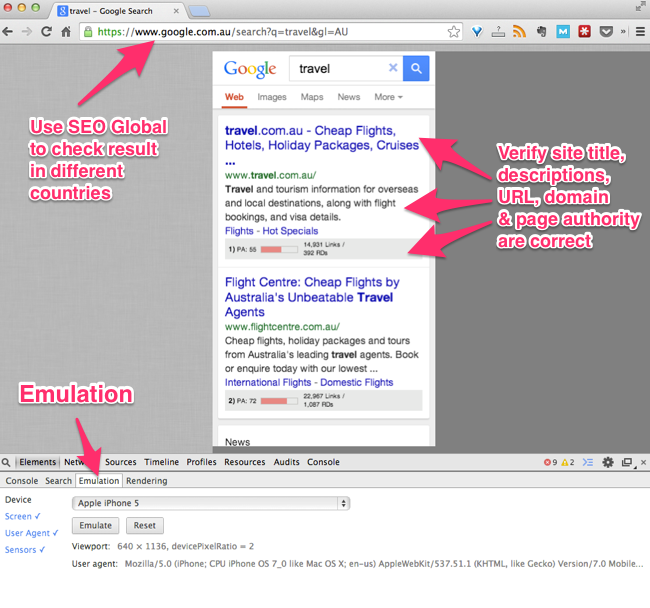
Task: Select the travel - Google Search browser tab
Action: coord(116,11)
